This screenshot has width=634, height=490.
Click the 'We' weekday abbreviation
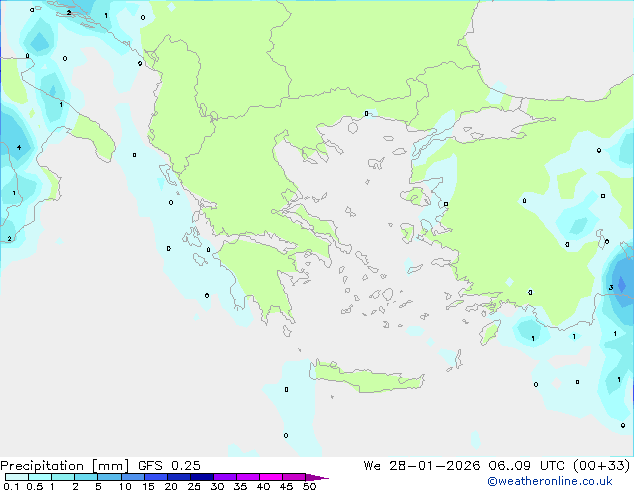(x=372, y=466)
